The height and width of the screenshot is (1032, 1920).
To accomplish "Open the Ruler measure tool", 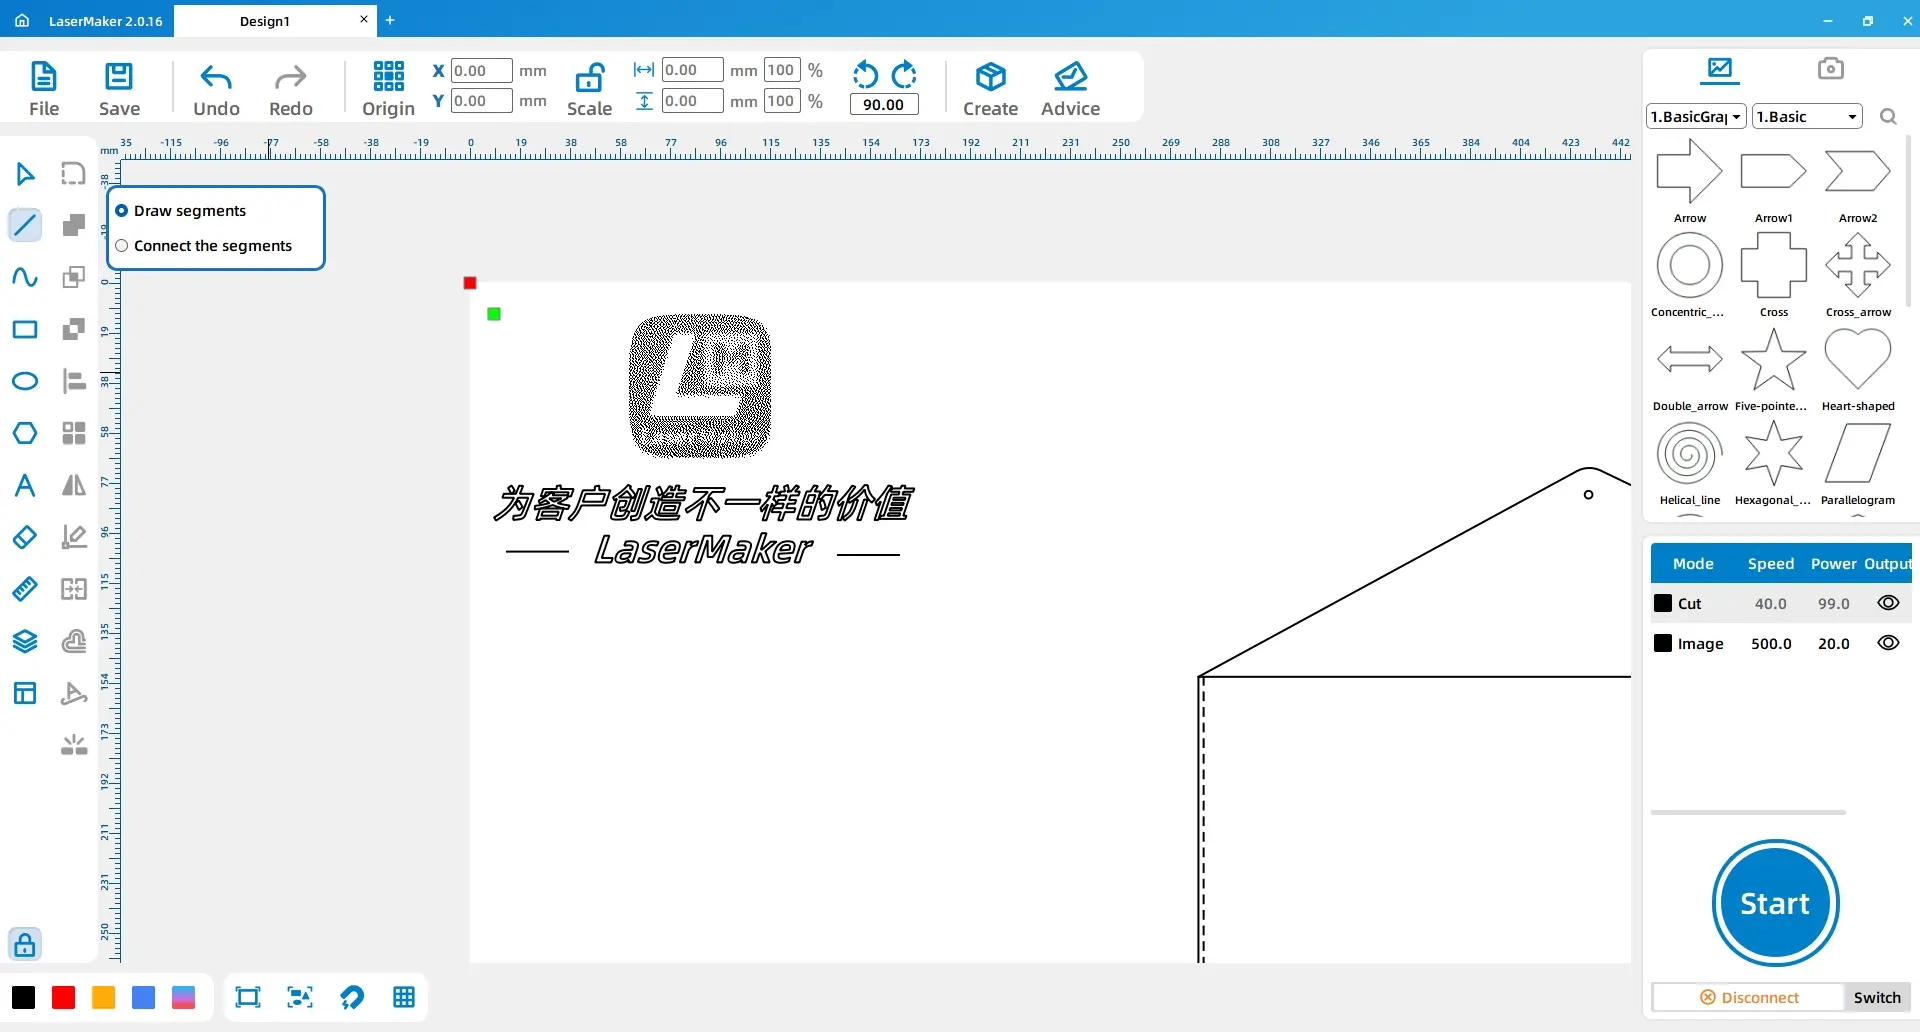I will coord(25,589).
